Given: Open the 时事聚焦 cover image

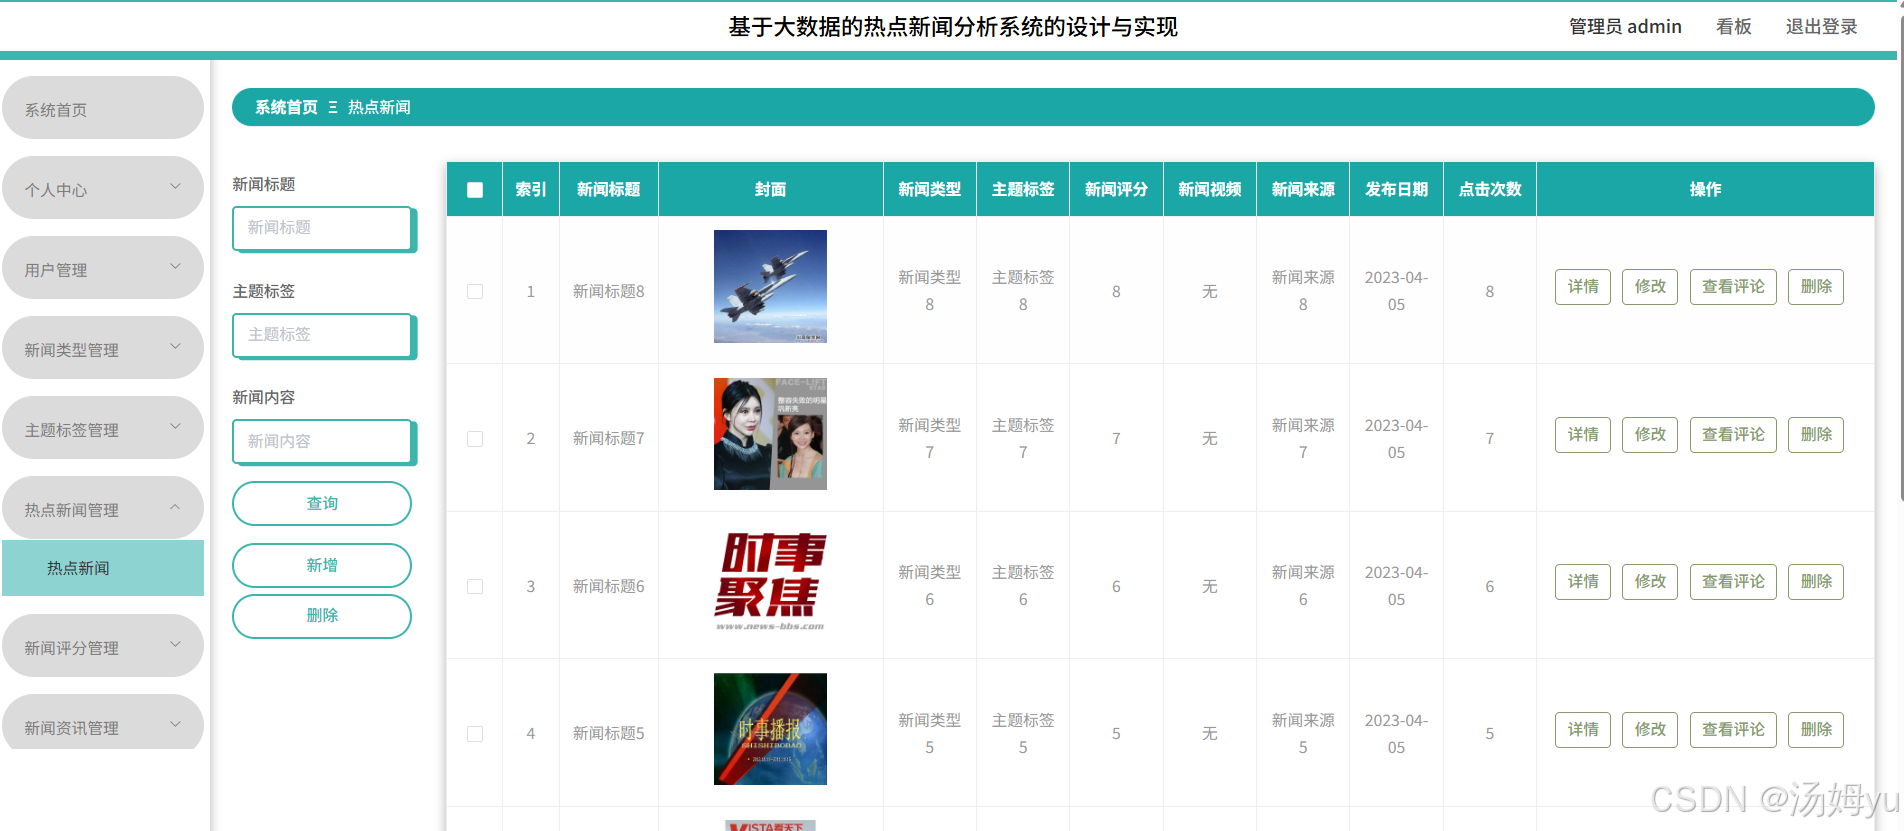Looking at the screenshot, I should [x=770, y=582].
